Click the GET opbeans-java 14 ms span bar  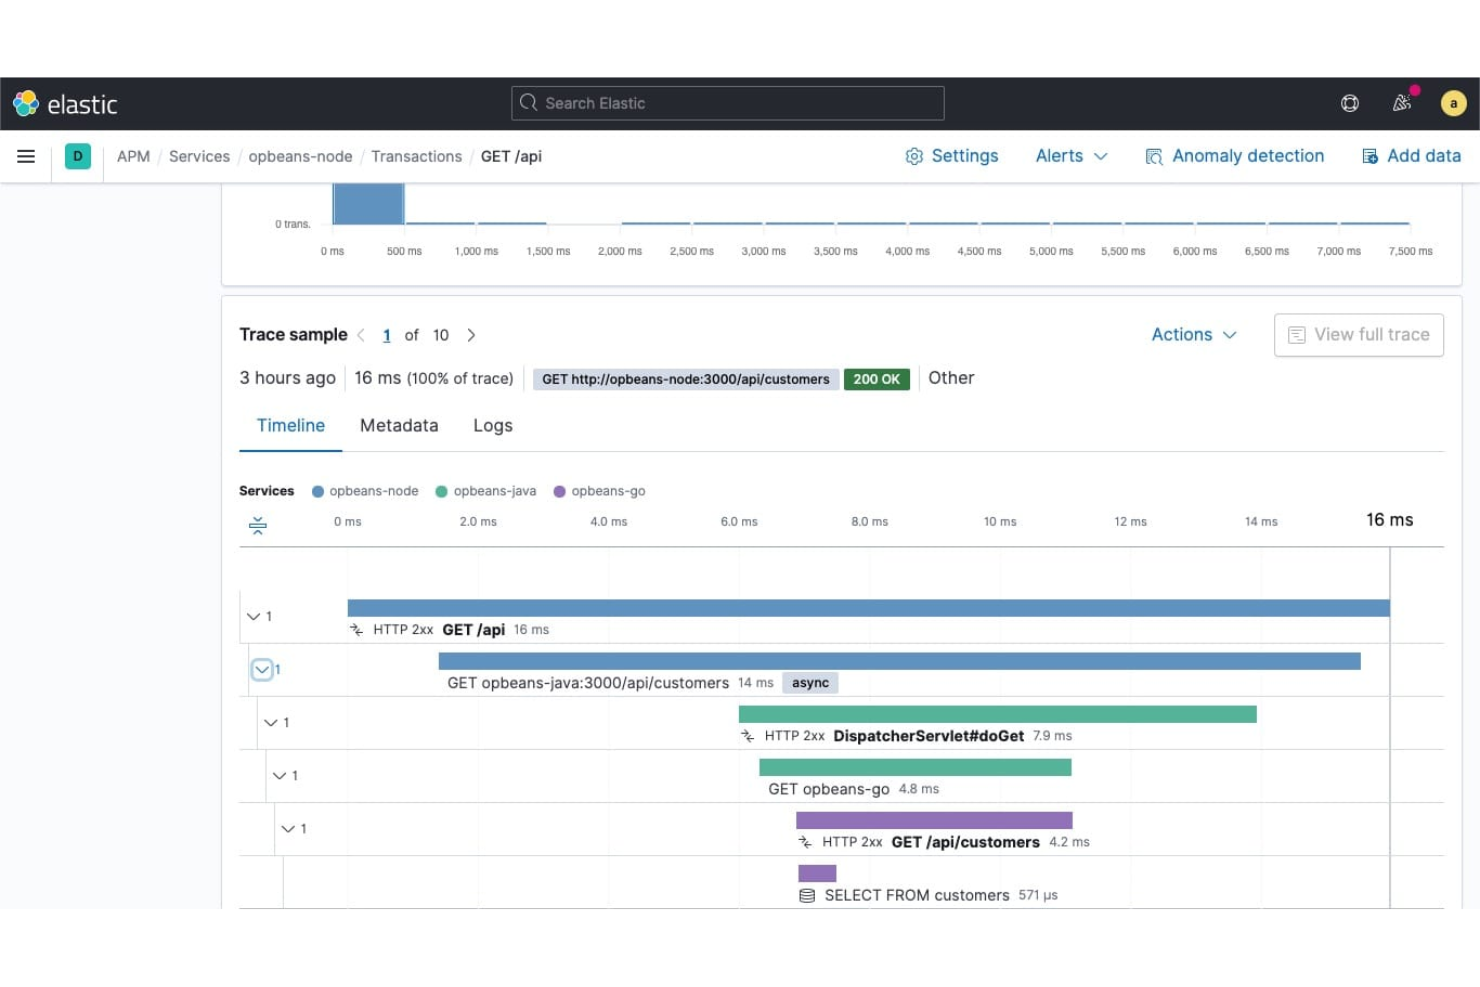899,661
